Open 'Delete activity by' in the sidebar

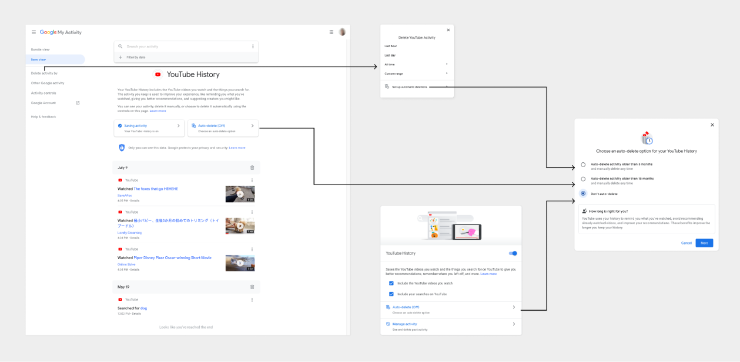tap(44, 73)
